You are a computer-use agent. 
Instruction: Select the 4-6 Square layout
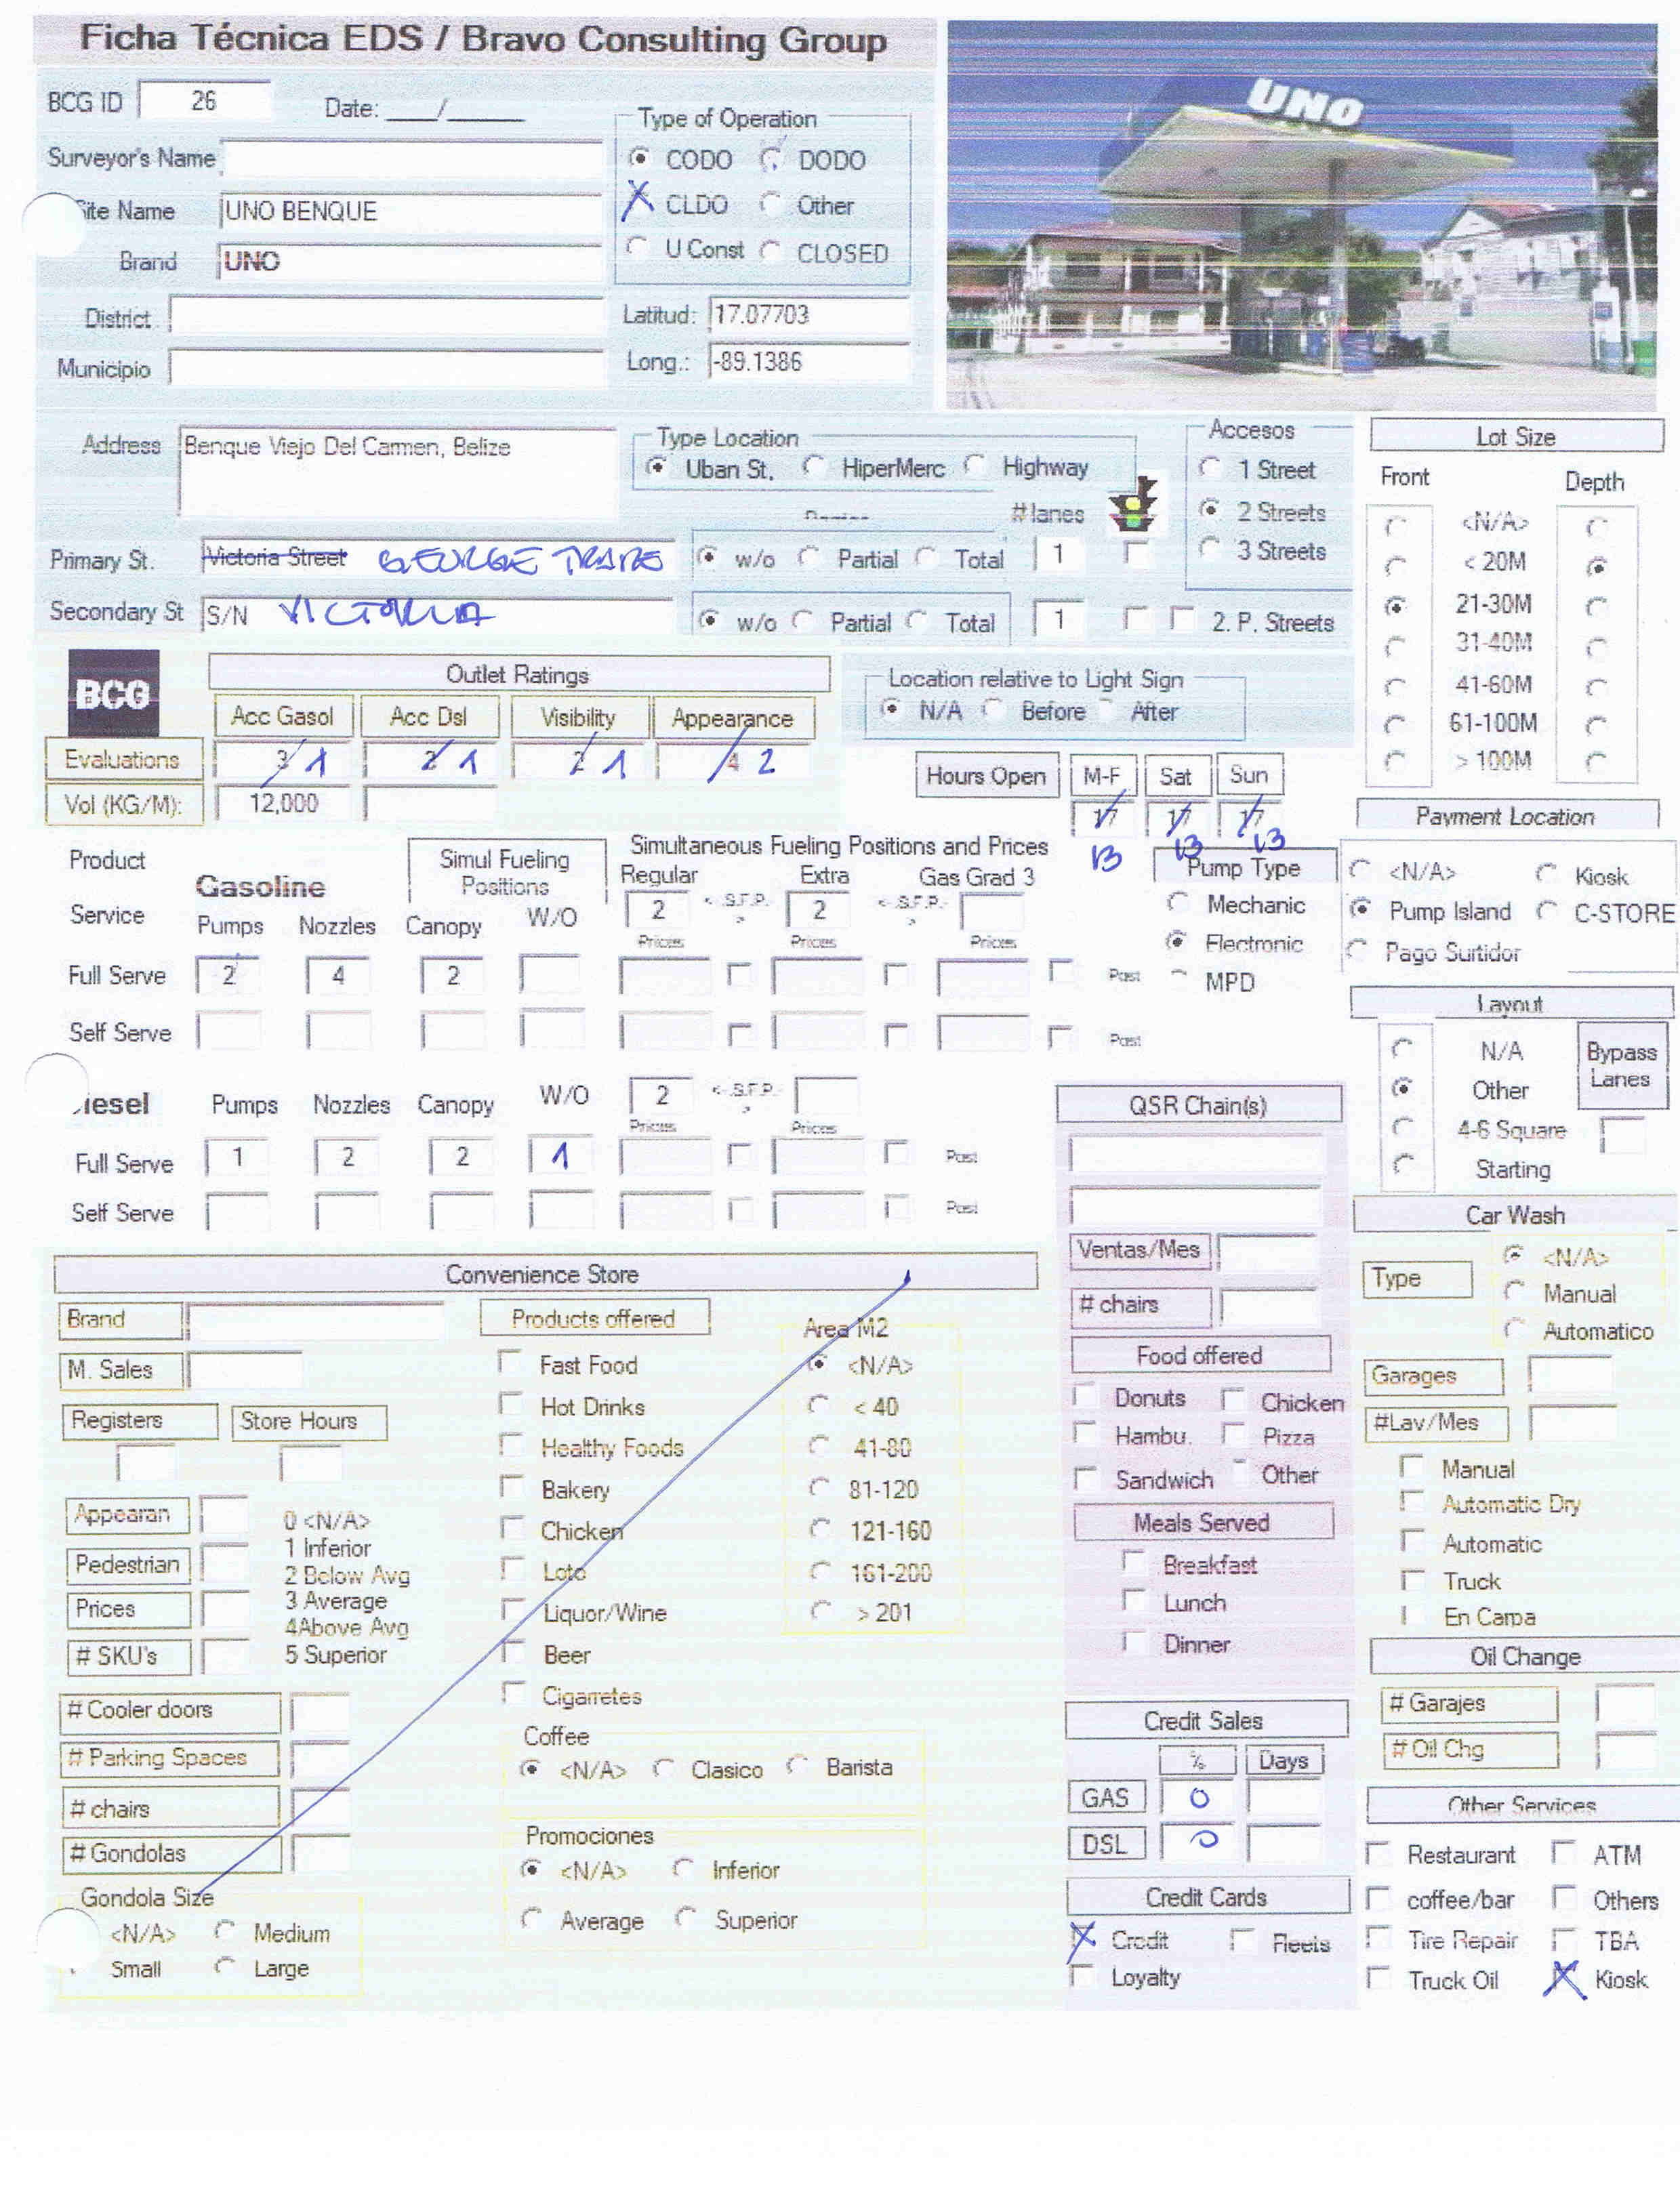1403,1128
